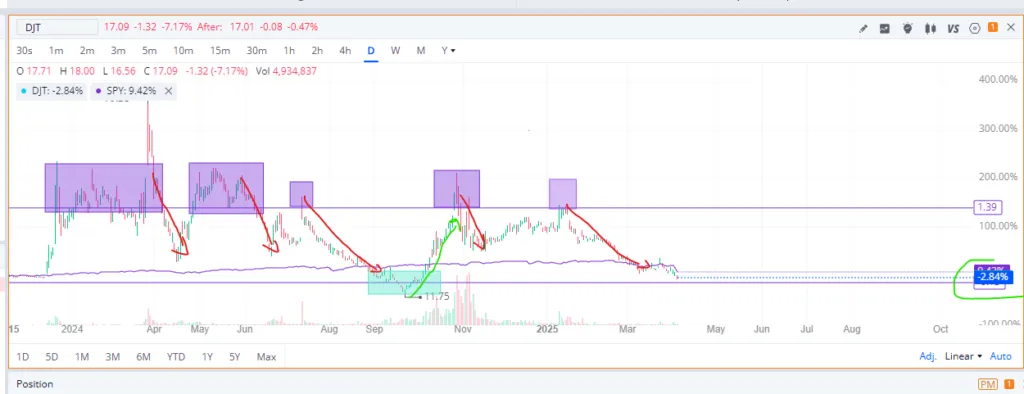
Task: Expand the Y interval dropdown
Action: [448, 50]
